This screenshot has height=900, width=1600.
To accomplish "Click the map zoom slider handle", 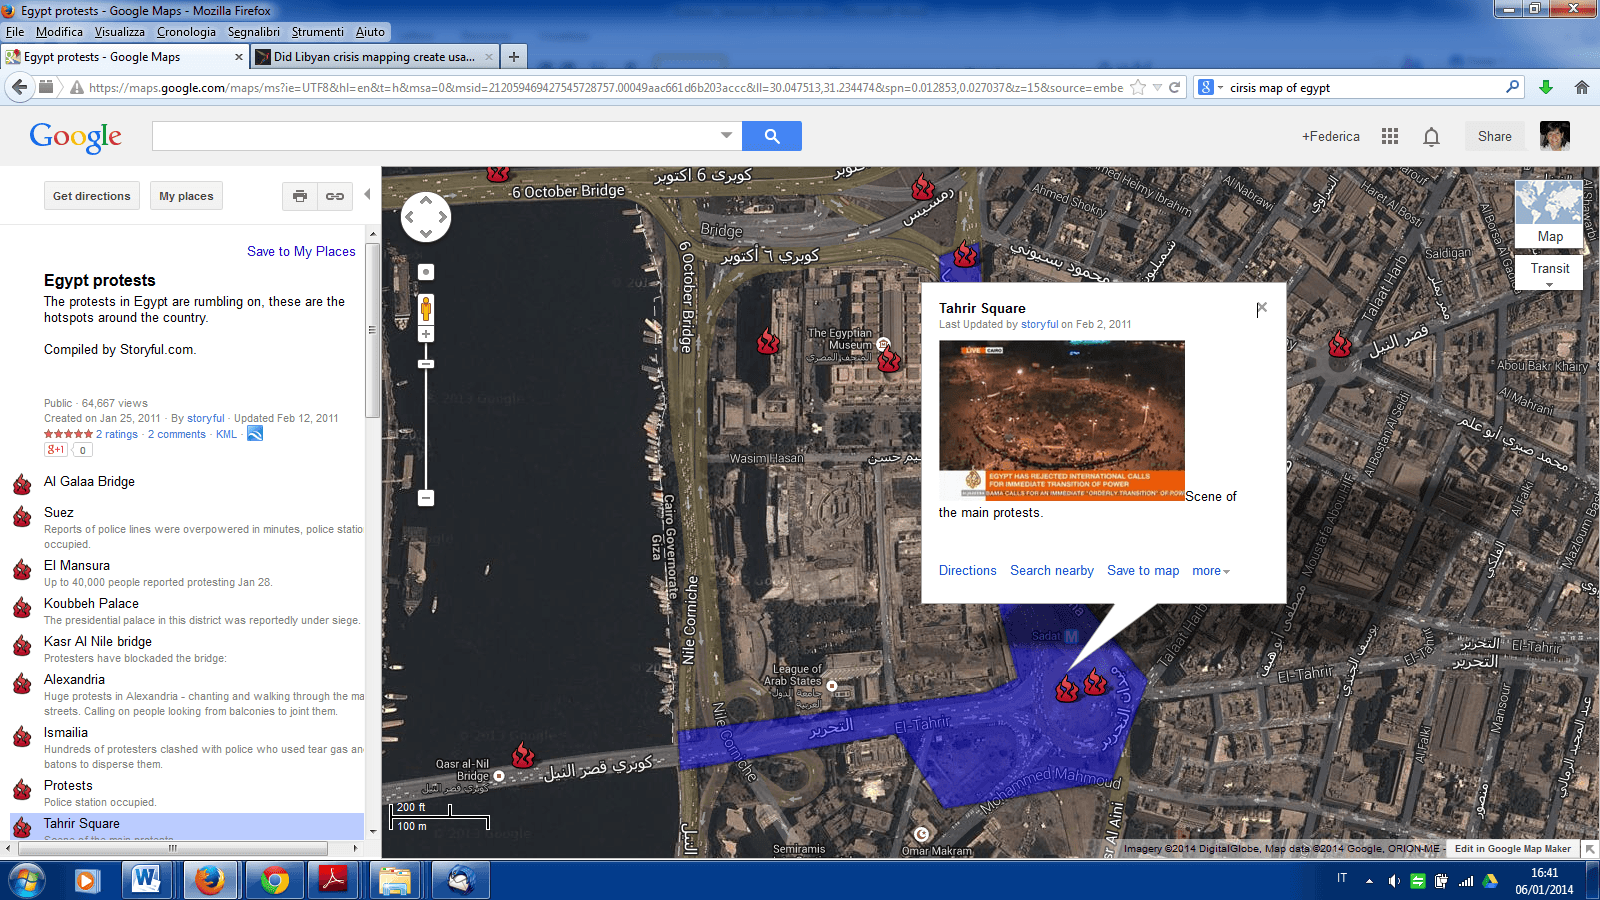I will click(x=426, y=364).
